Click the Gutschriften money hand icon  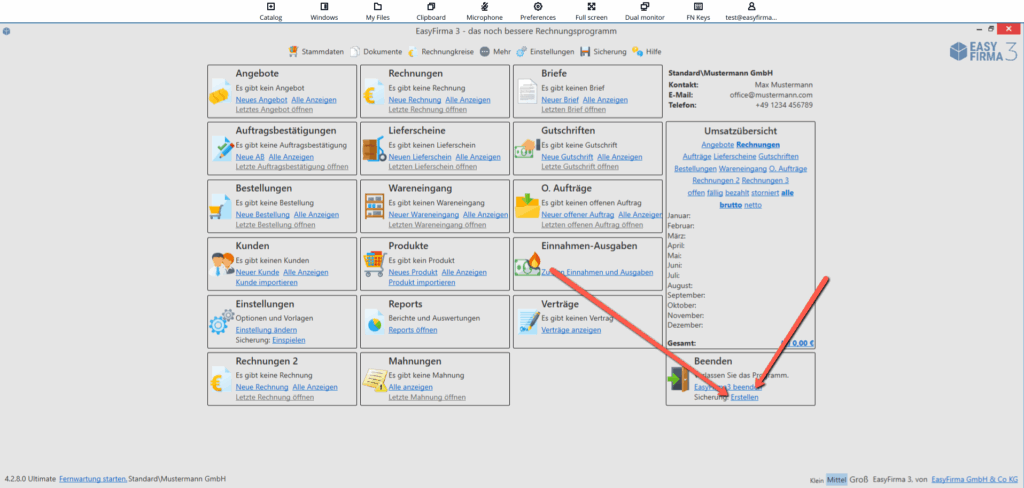[x=526, y=150]
